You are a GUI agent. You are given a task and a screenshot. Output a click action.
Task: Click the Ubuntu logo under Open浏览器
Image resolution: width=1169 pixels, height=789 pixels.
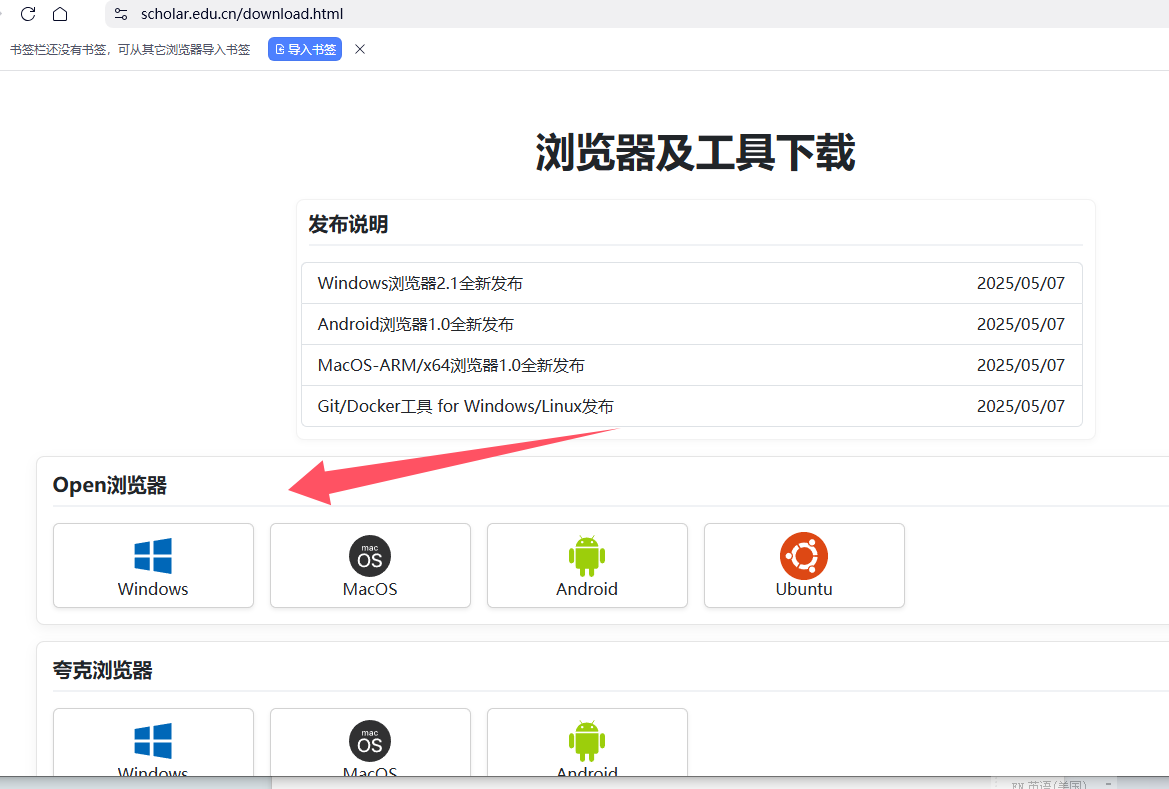coord(804,556)
